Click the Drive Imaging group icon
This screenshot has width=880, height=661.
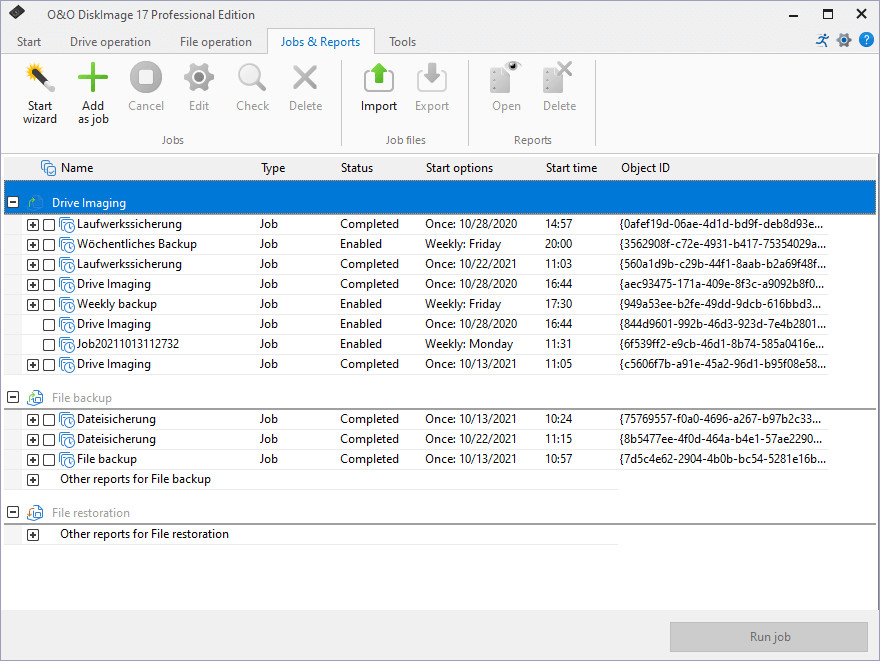click(35, 203)
